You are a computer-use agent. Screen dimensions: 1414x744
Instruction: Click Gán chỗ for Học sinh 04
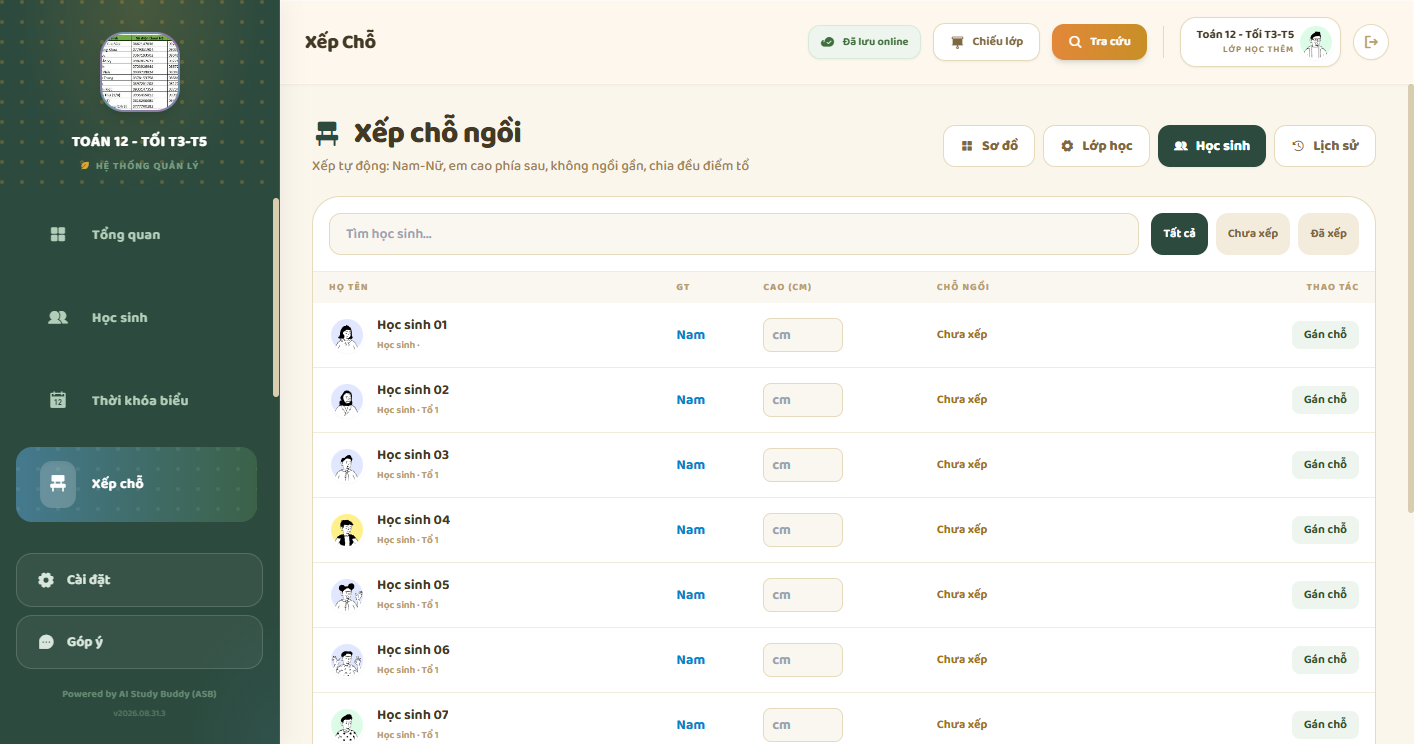1325,530
